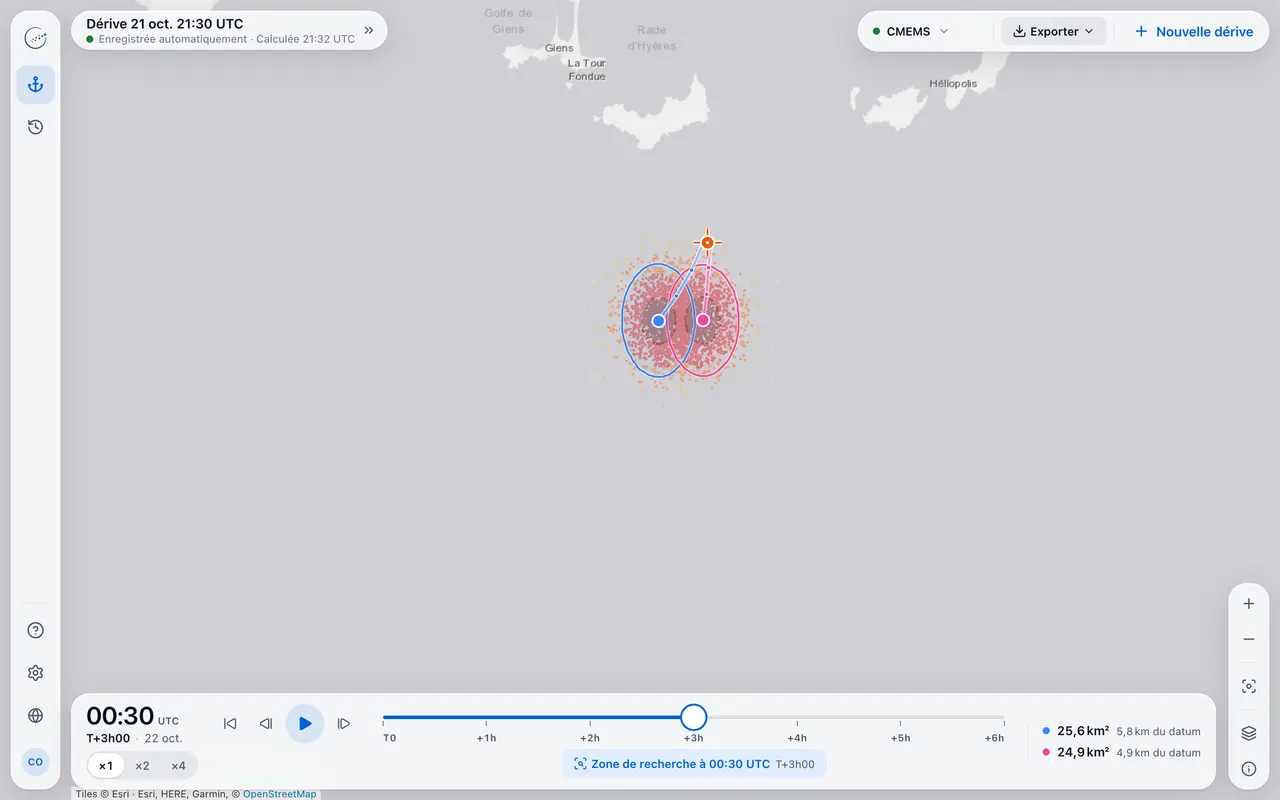The width and height of the screenshot is (1280, 800).
Task: Click Zone de recherche à 00:30 UTC button
Action: (694, 764)
